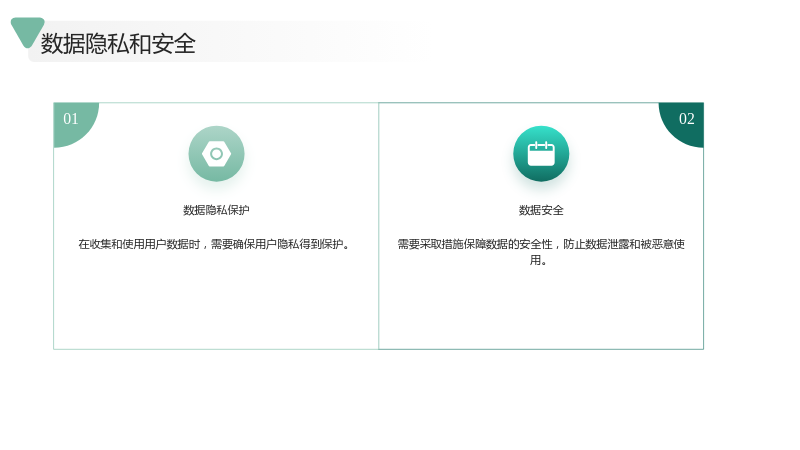
Task: Select the calendar icon in card 02
Action: [541, 154]
